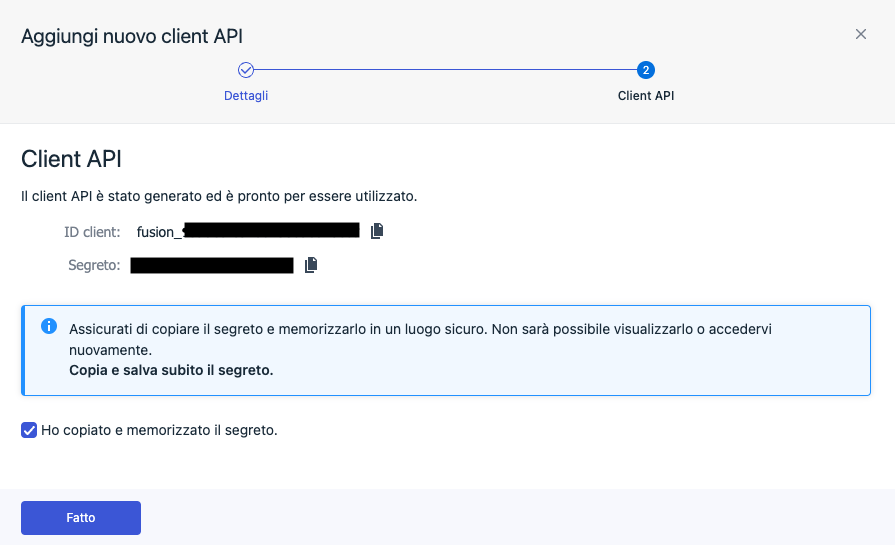Copy the Segreto value to clipboard
Image resolution: width=895 pixels, height=545 pixels.
[x=311, y=265]
